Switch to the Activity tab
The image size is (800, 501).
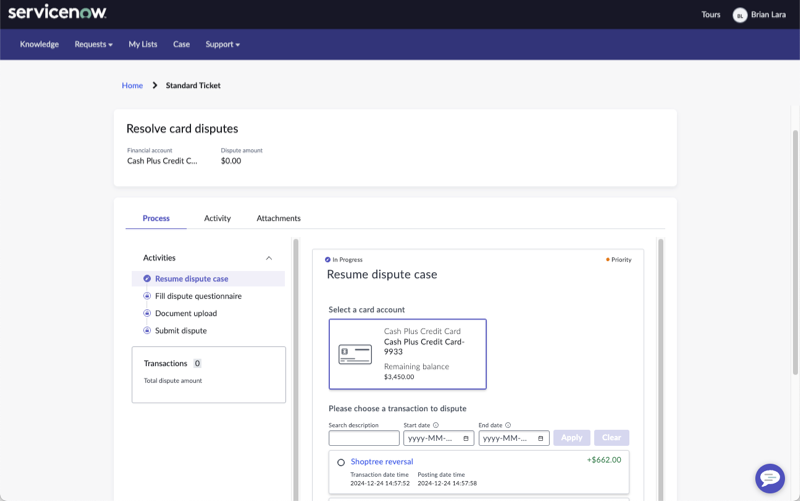point(217,218)
